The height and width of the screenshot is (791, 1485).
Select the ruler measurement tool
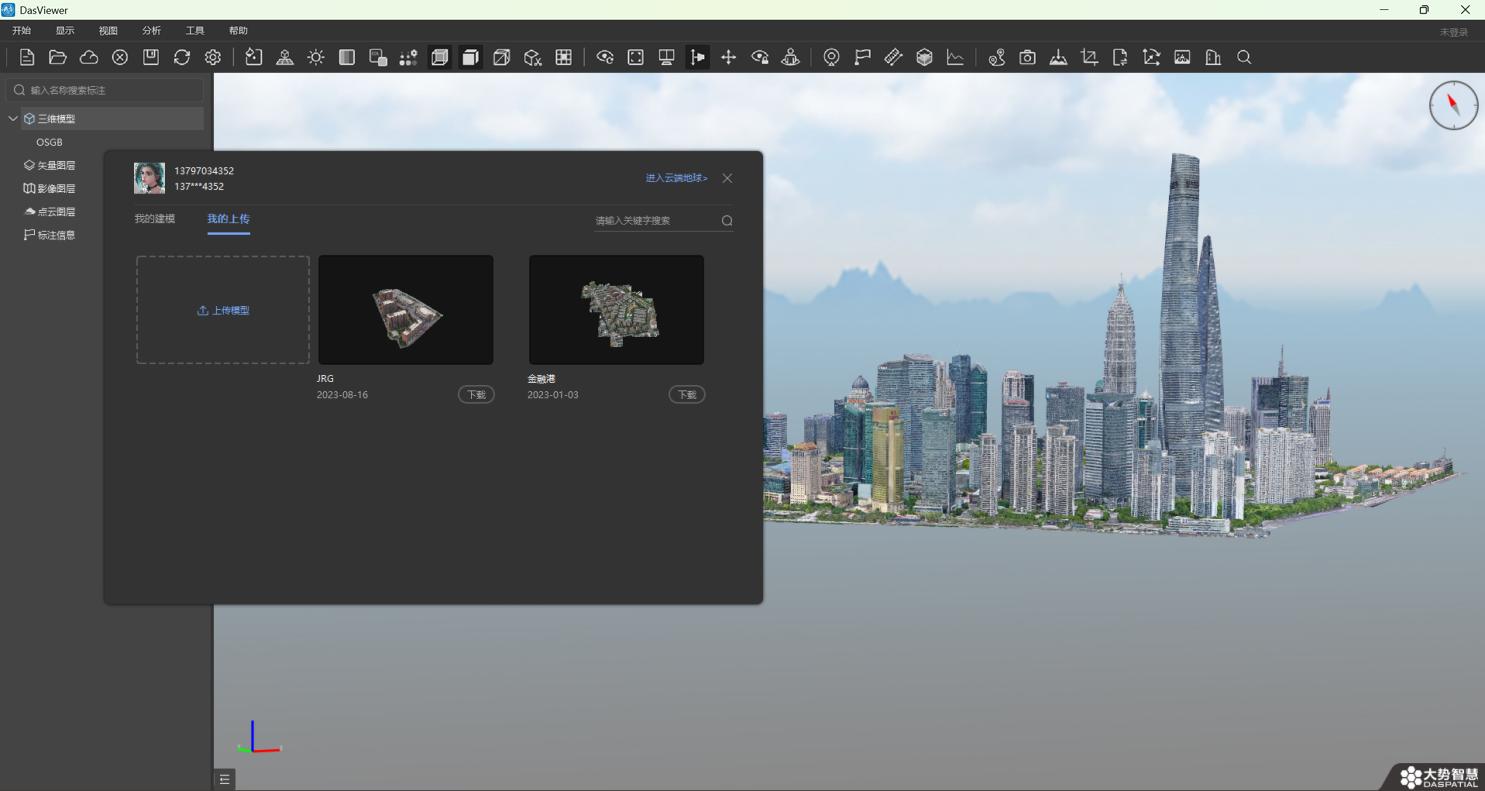pyautogui.click(x=893, y=58)
